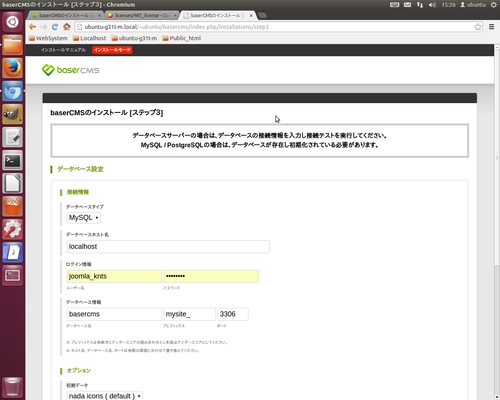Open the Trash in launcher

pyautogui.click(x=13, y=387)
